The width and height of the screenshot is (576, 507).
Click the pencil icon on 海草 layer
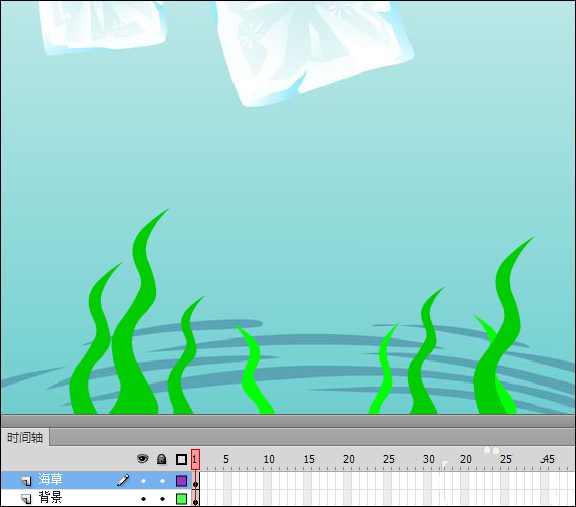tap(123, 480)
